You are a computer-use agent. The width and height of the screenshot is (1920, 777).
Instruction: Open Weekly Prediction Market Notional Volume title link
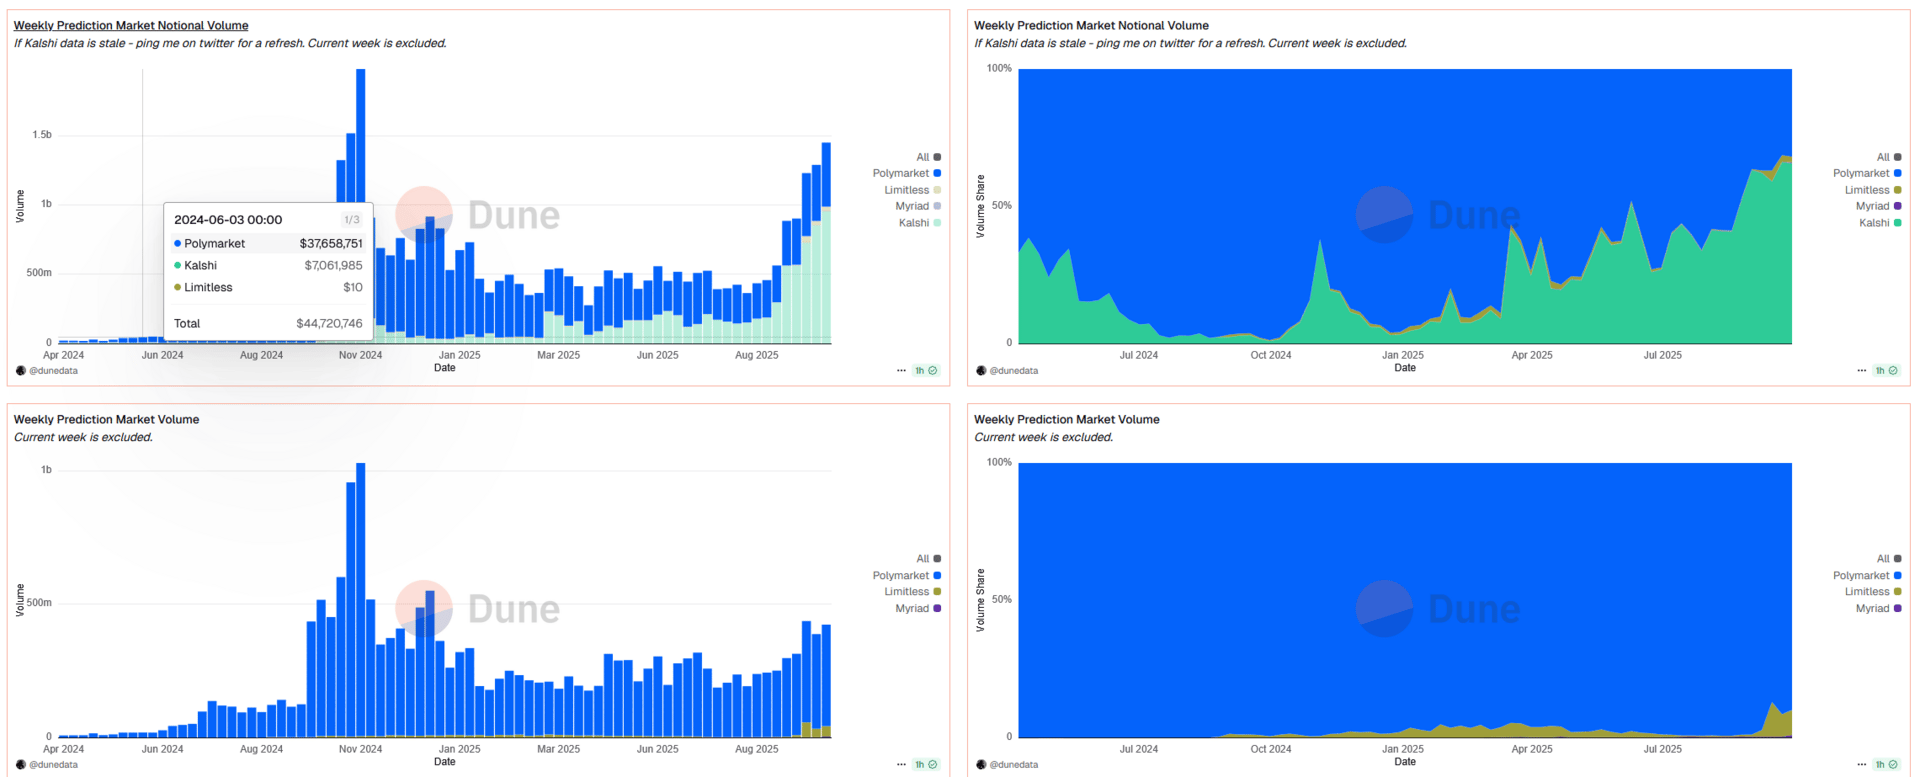[x=131, y=25]
